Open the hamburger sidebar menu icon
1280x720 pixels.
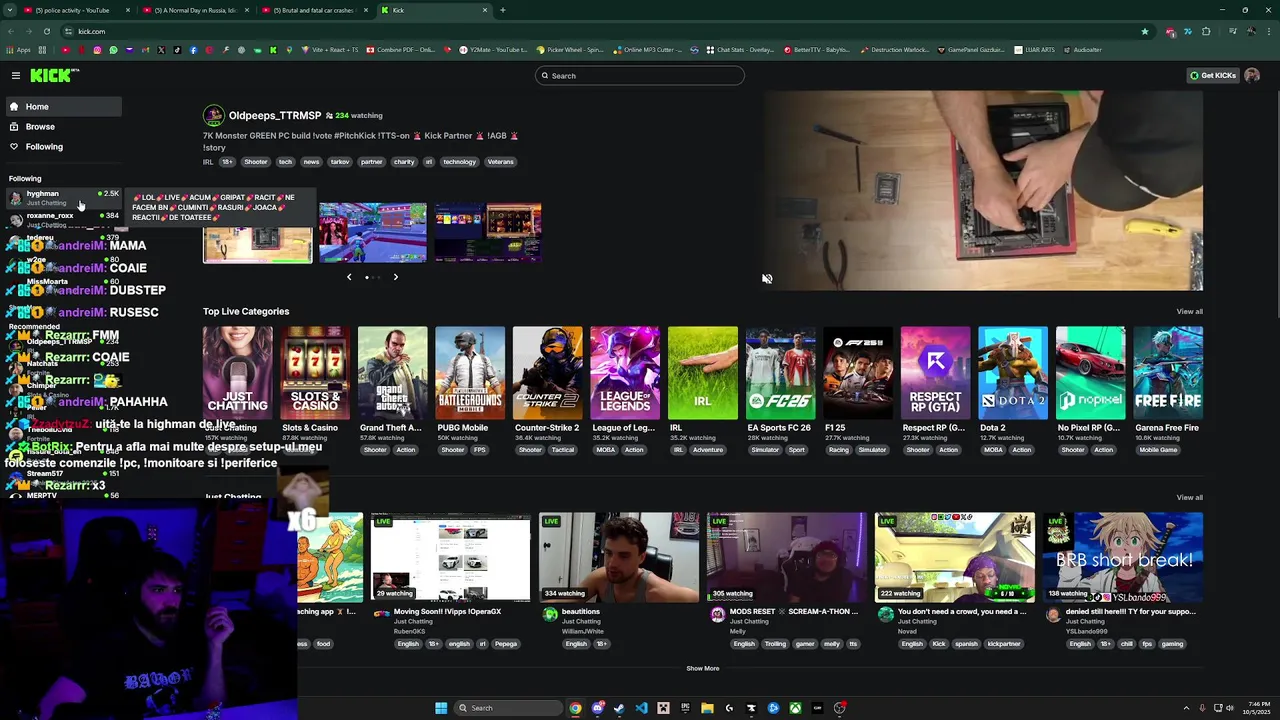click(16, 76)
